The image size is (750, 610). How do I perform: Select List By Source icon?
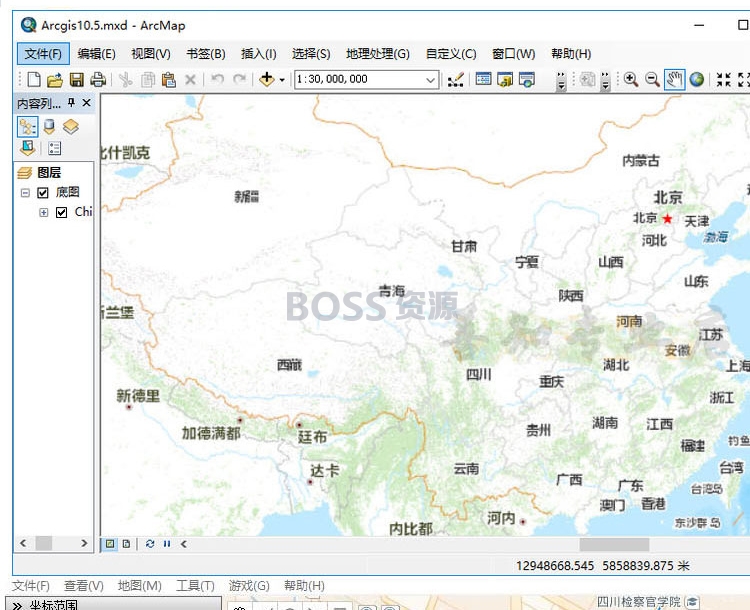coord(49,127)
